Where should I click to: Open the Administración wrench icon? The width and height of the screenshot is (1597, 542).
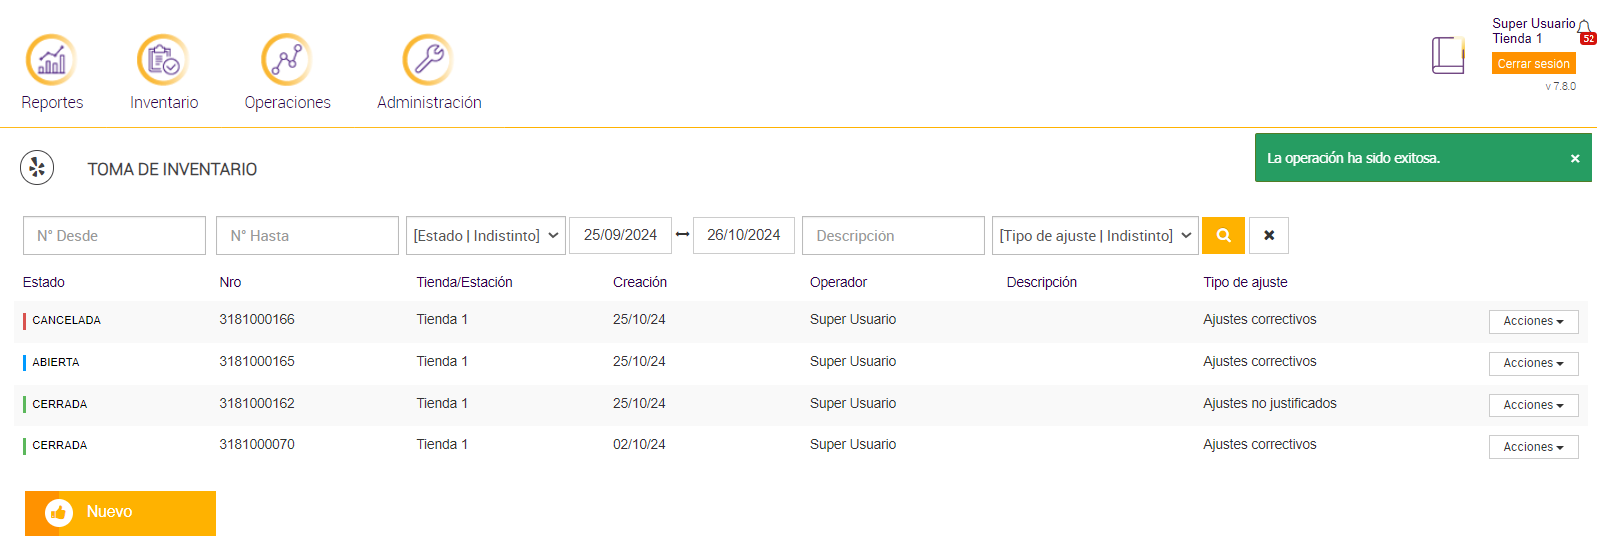point(428,60)
